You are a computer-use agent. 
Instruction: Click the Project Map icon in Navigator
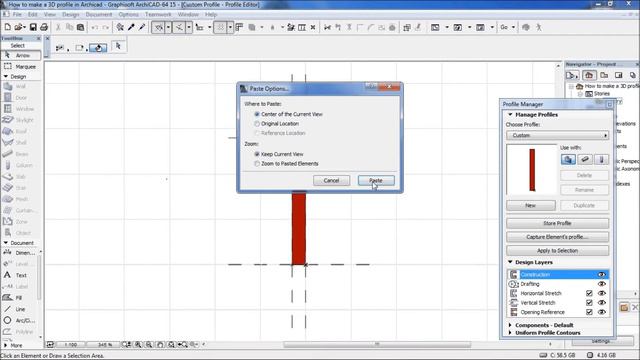pyautogui.click(x=589, y=75)
